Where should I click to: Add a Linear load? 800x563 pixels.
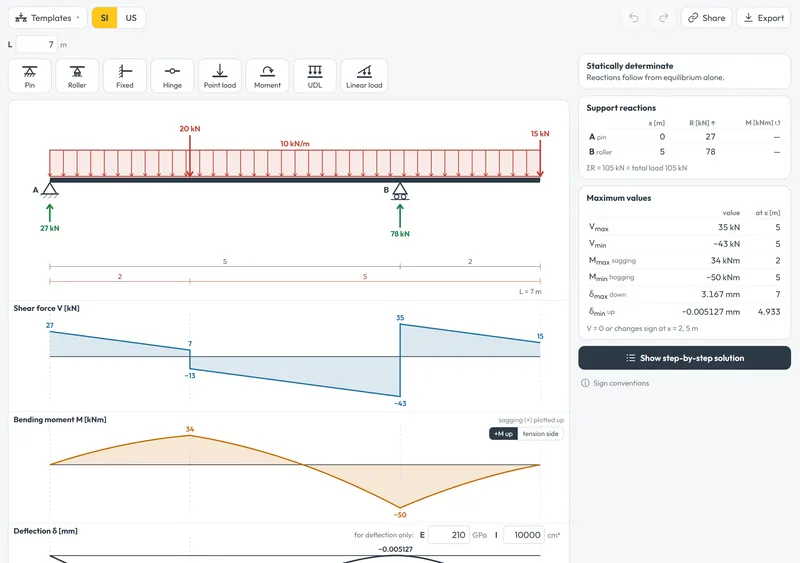tap(364, 76)
